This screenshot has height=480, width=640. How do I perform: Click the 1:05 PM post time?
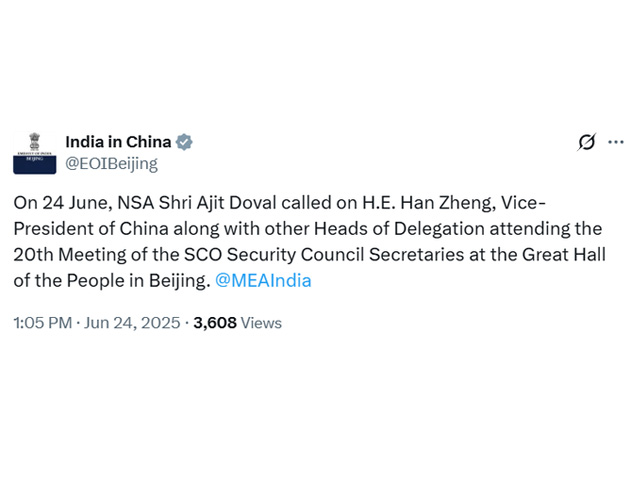42,323
